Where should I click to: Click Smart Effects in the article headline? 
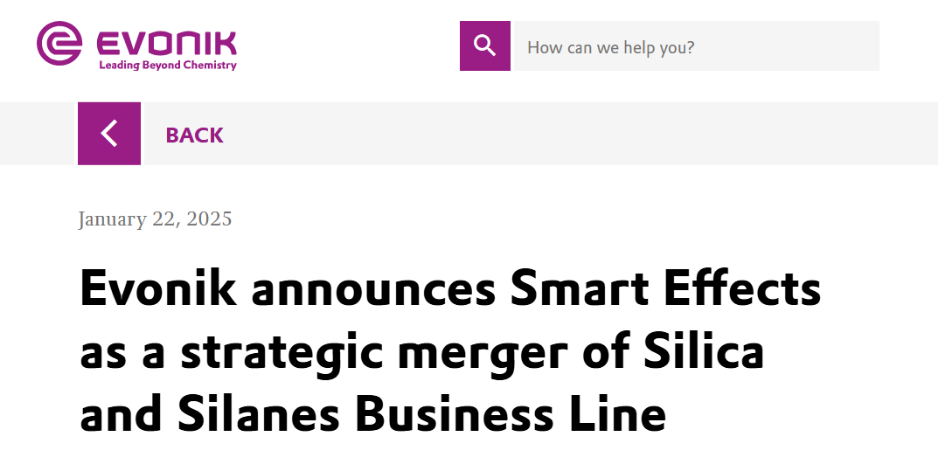click(x=665, y=288)
